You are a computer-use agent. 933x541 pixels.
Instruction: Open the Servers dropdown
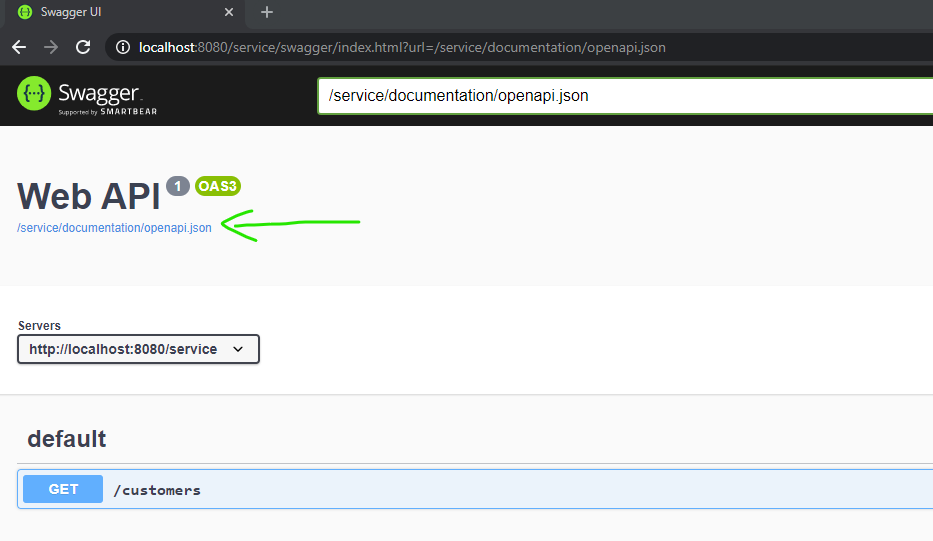click(138, 349)
